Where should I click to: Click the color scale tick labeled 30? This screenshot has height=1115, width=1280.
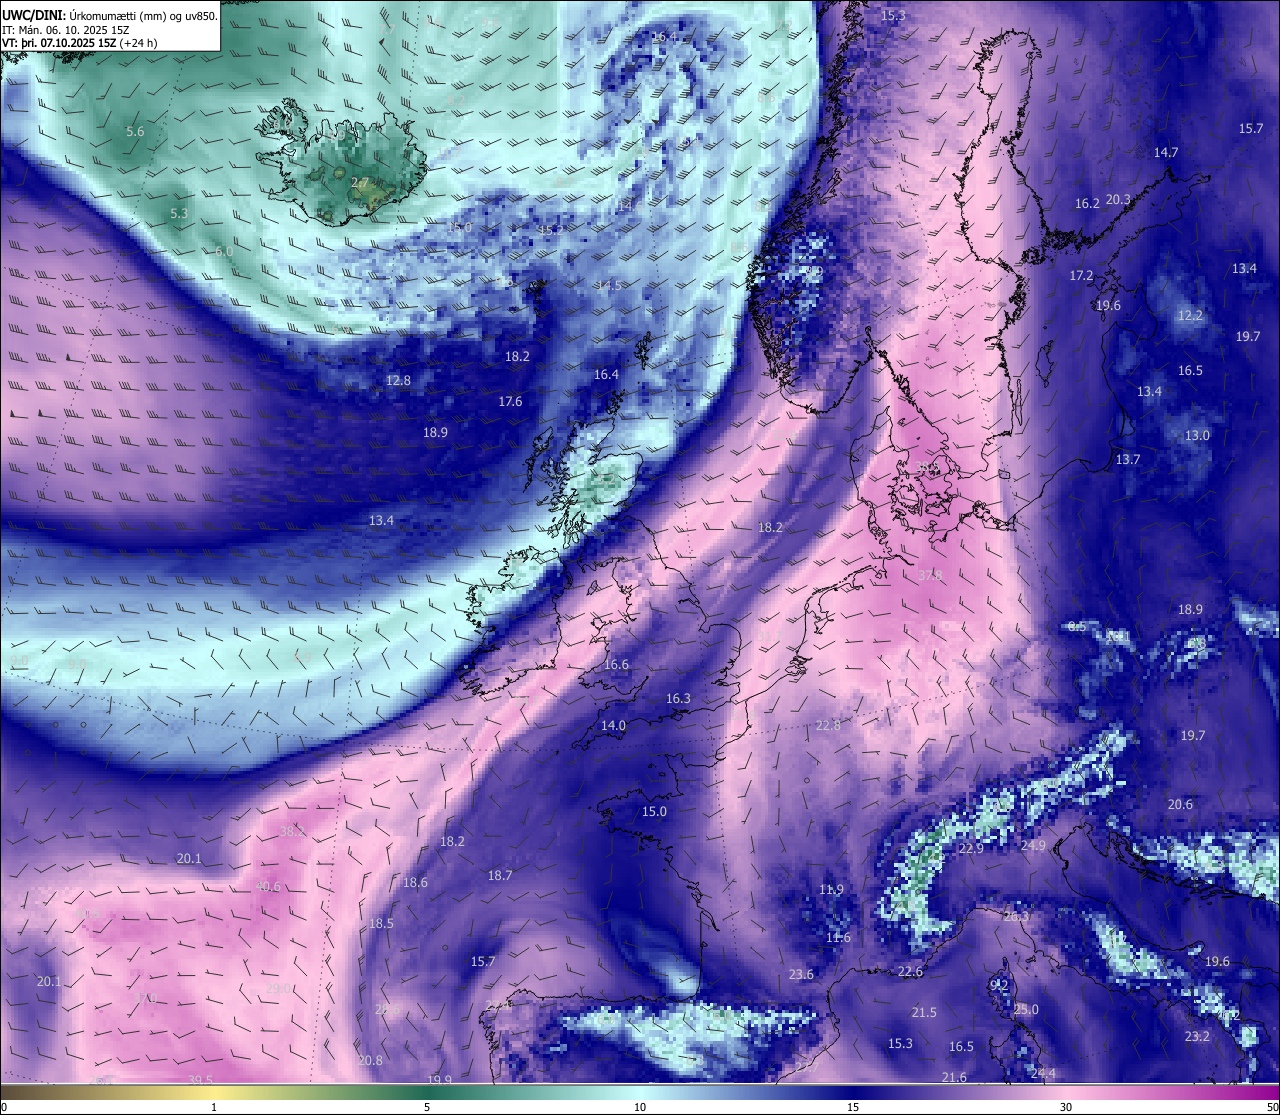click(1066, 1107)
